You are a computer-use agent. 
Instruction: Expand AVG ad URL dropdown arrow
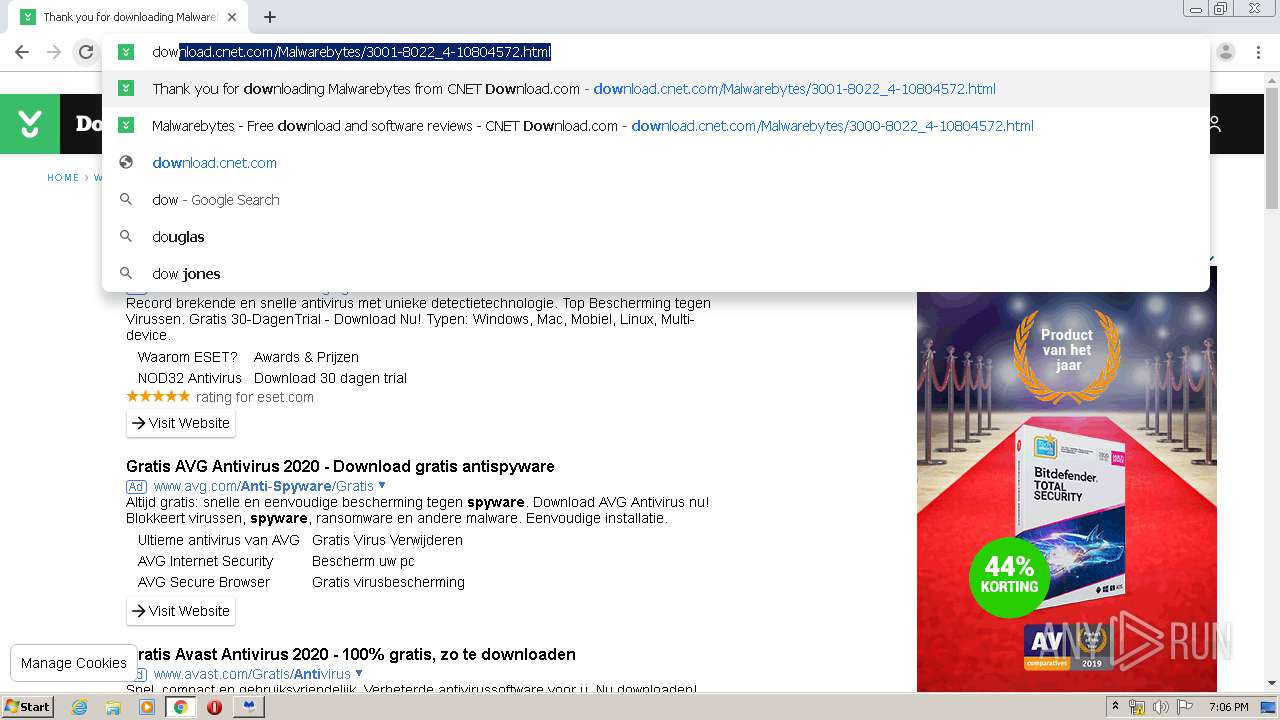(382, 486)
